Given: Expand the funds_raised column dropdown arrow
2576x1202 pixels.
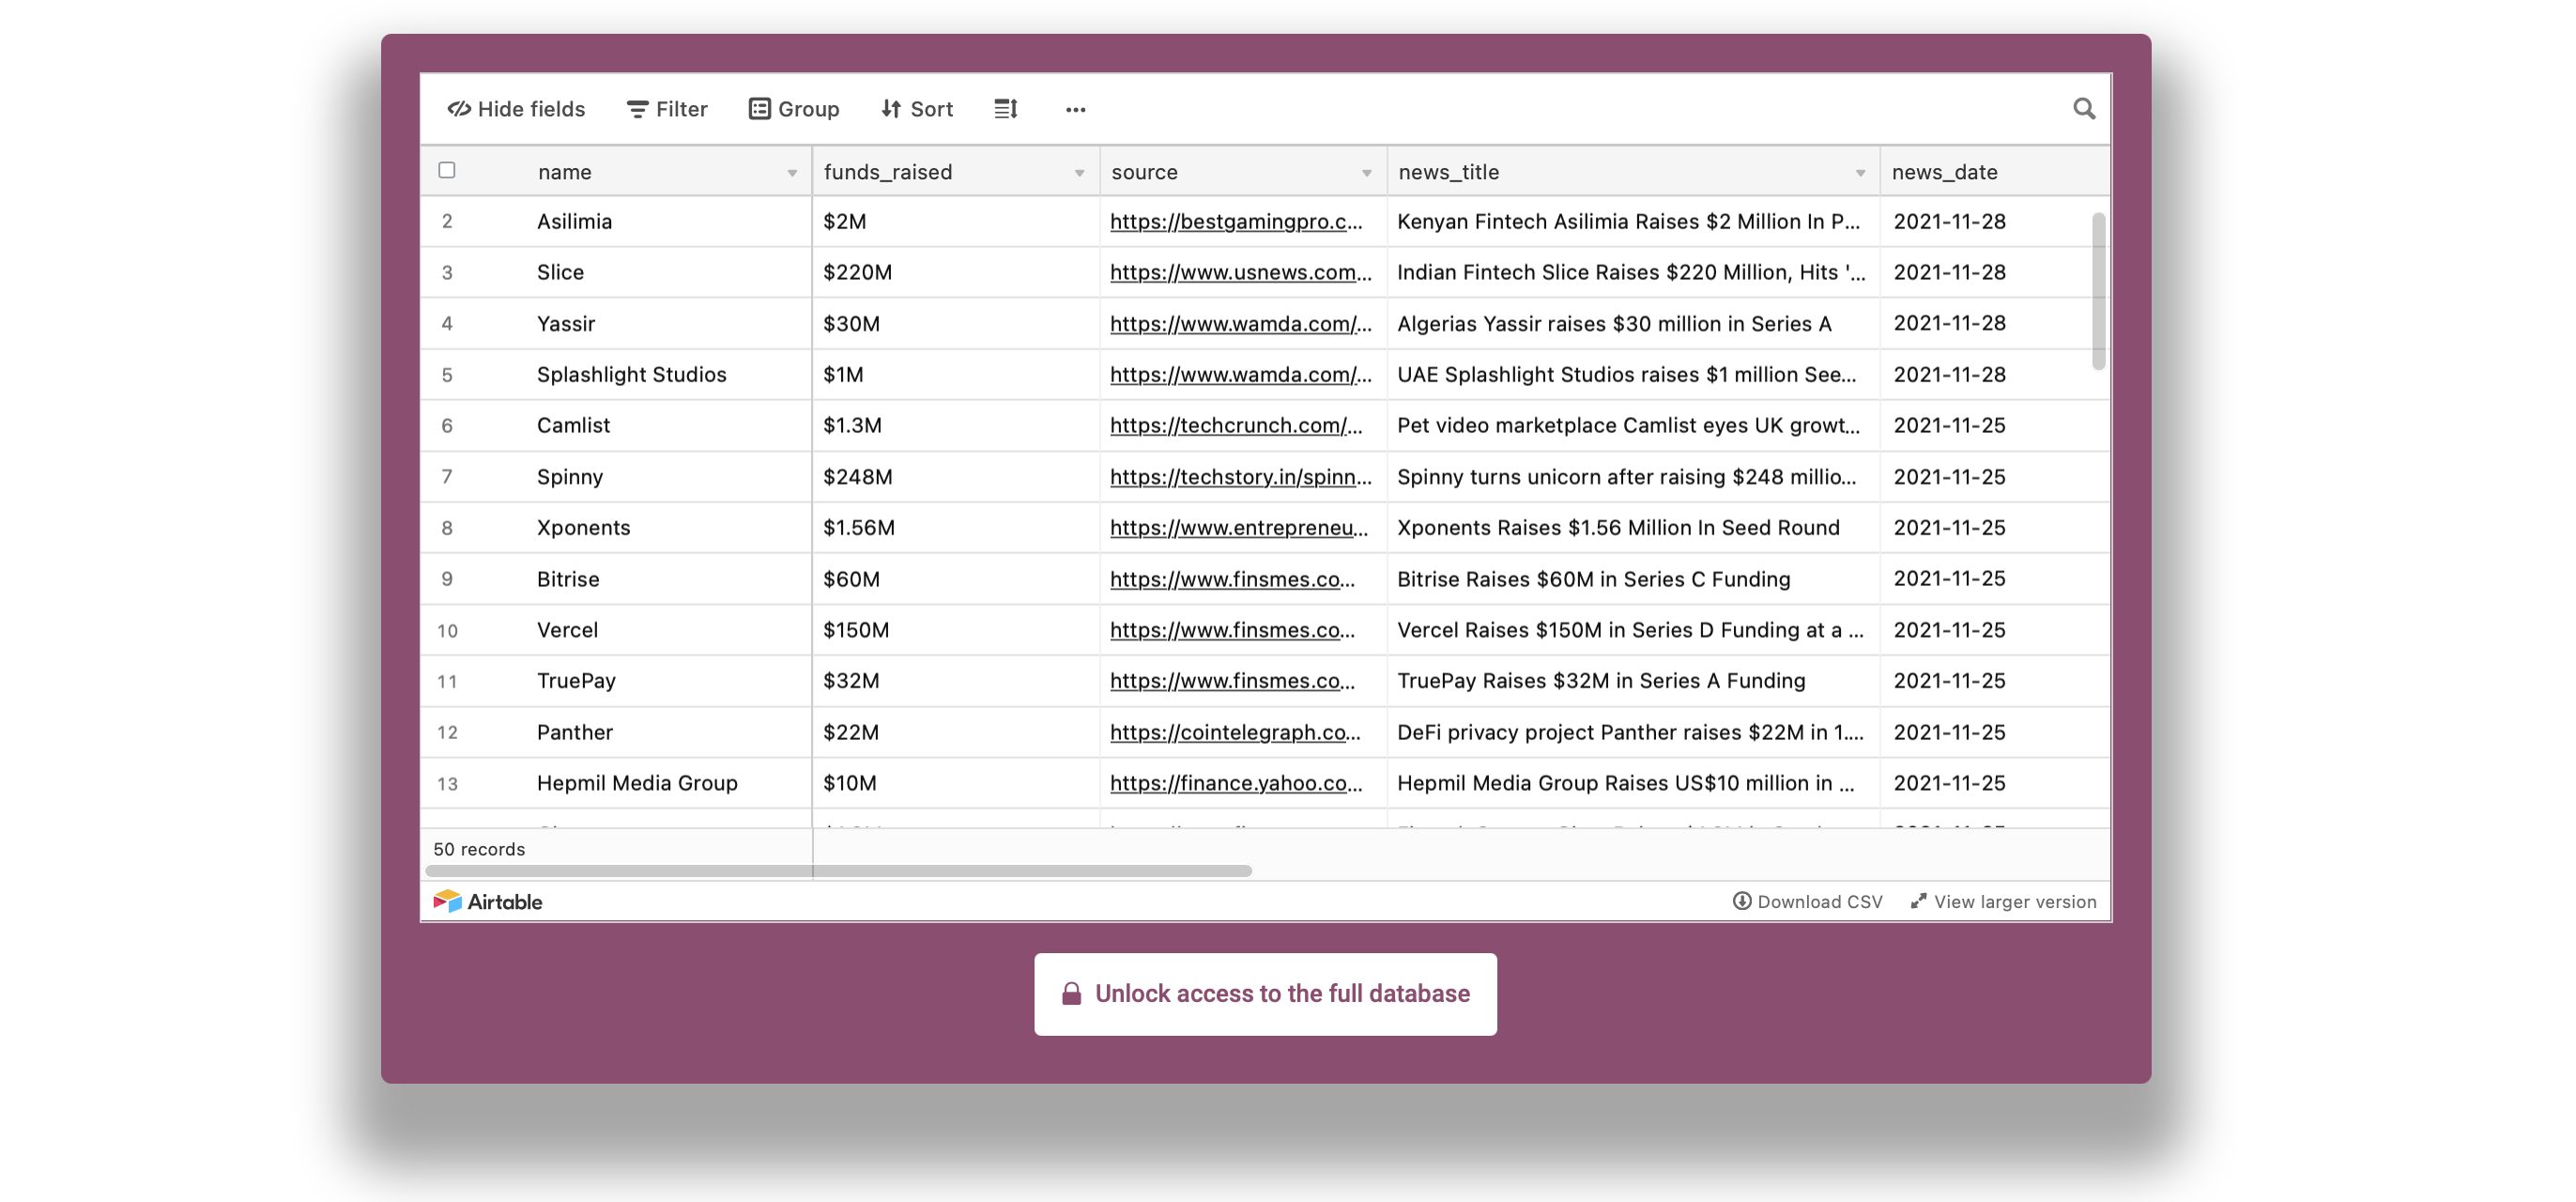Looking at the screenshot, I should pos(1079,173).
